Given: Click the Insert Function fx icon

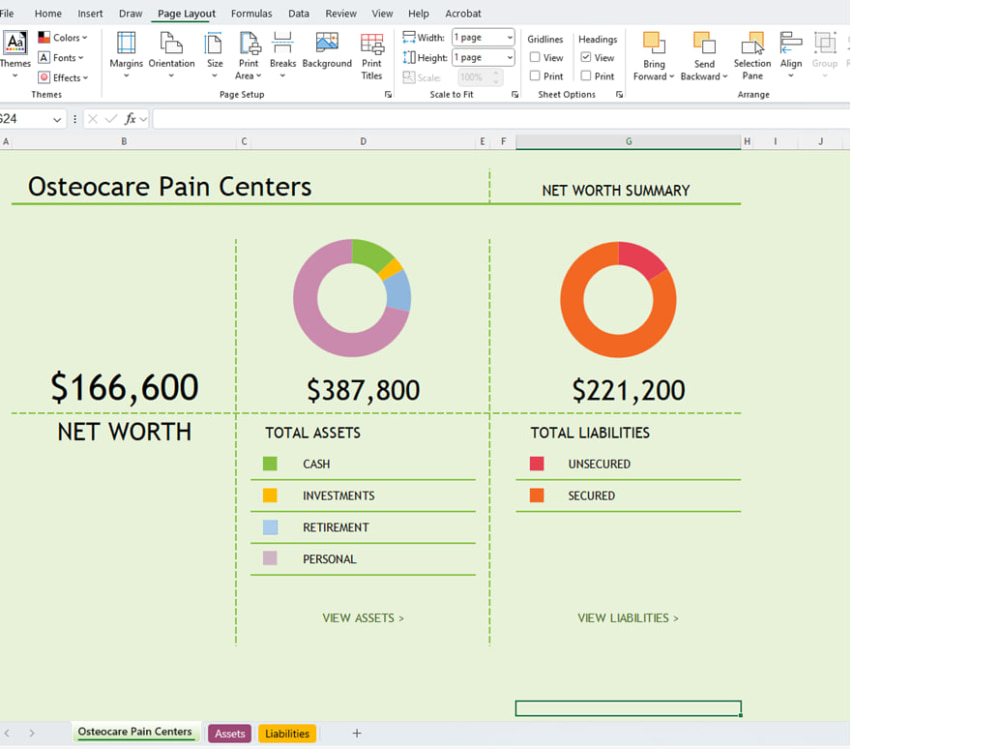Looking at the screenshot, I should coord(130,119).
